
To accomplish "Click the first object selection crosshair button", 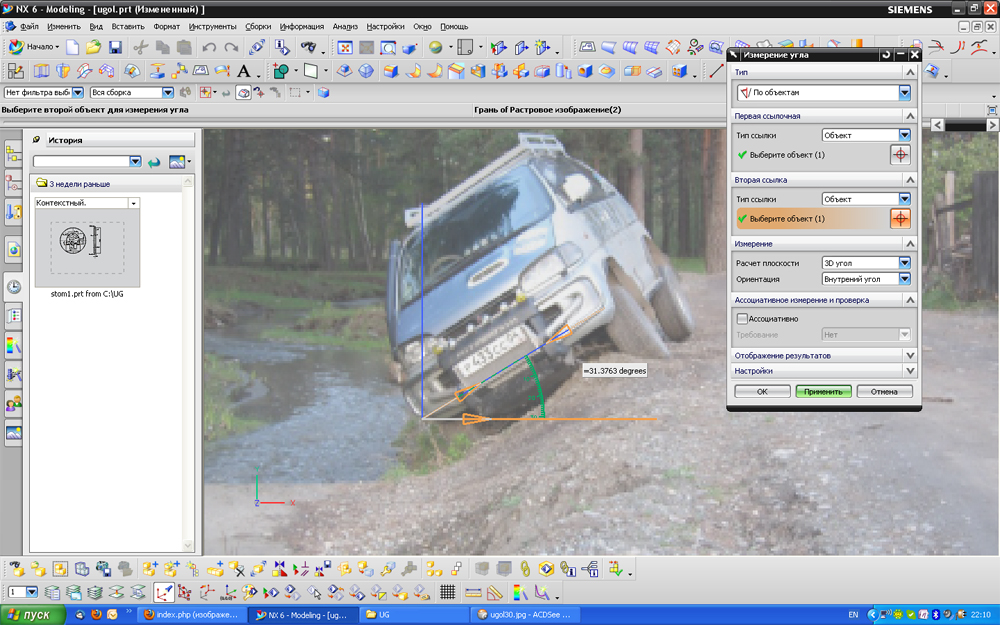I will (x=900, y=155).
